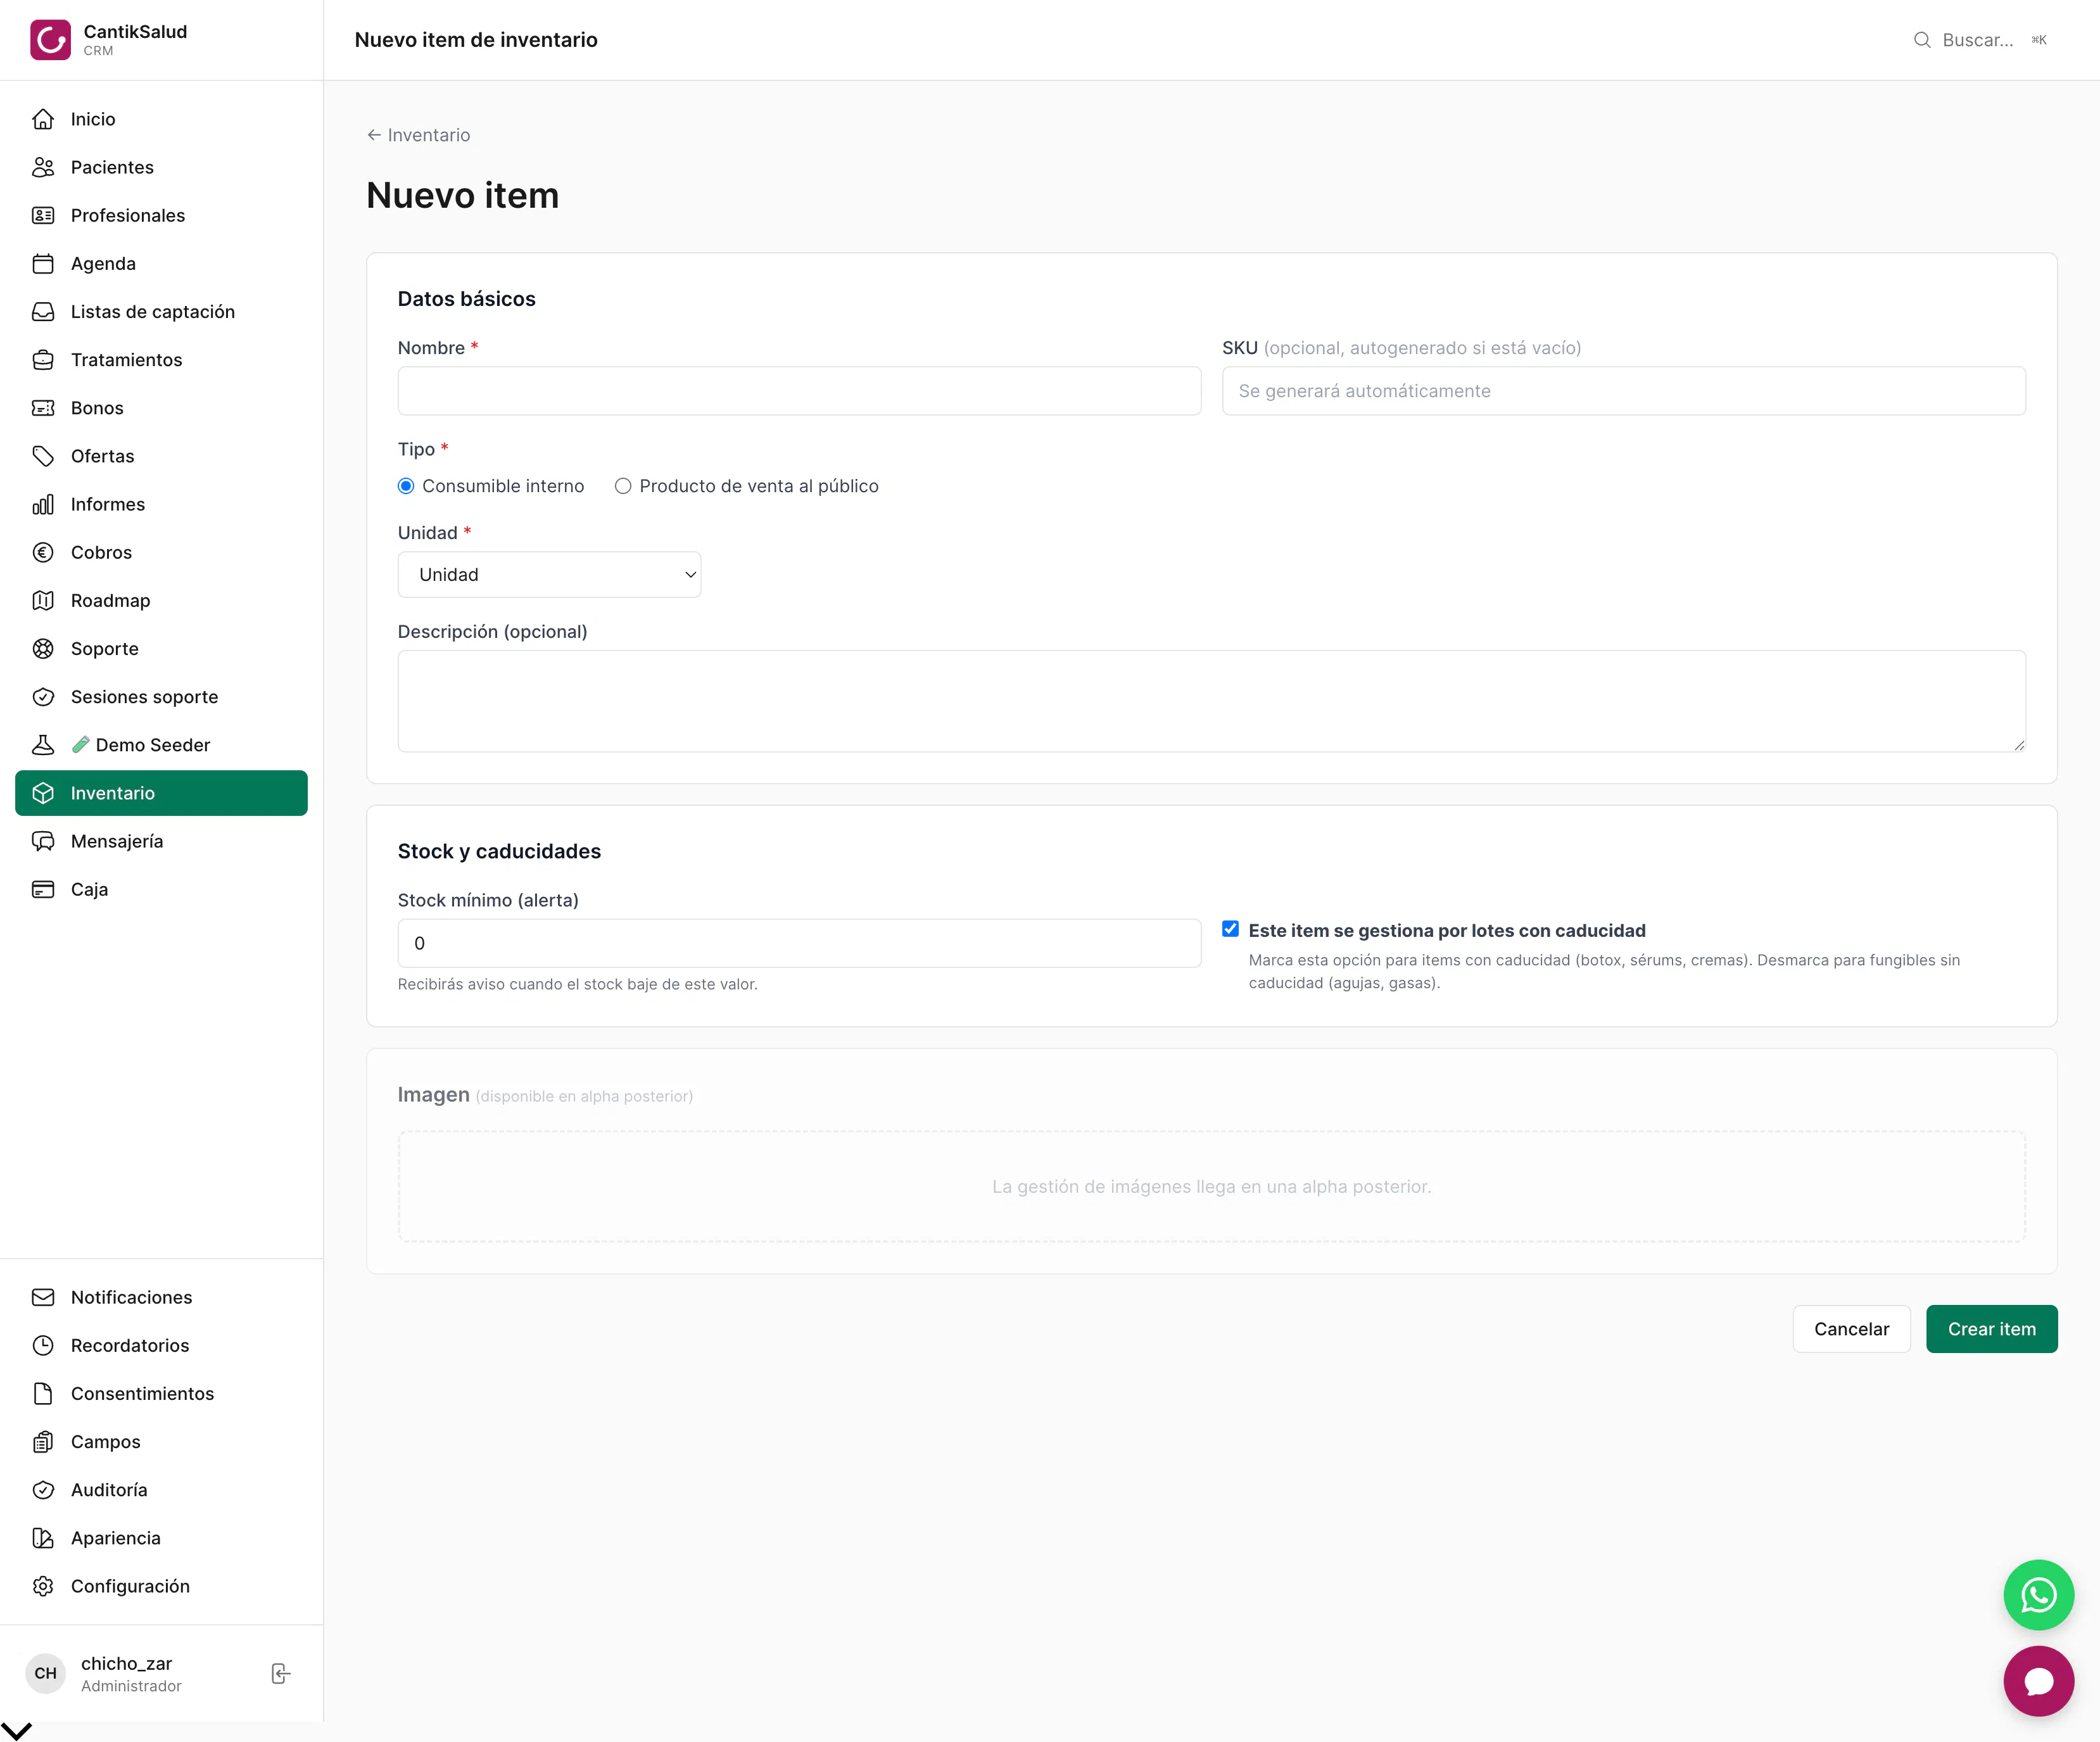Click the Campos clipboard icon
Screen dimensions: 2100x1742
pyautogui.click(x=43, y=1441)
